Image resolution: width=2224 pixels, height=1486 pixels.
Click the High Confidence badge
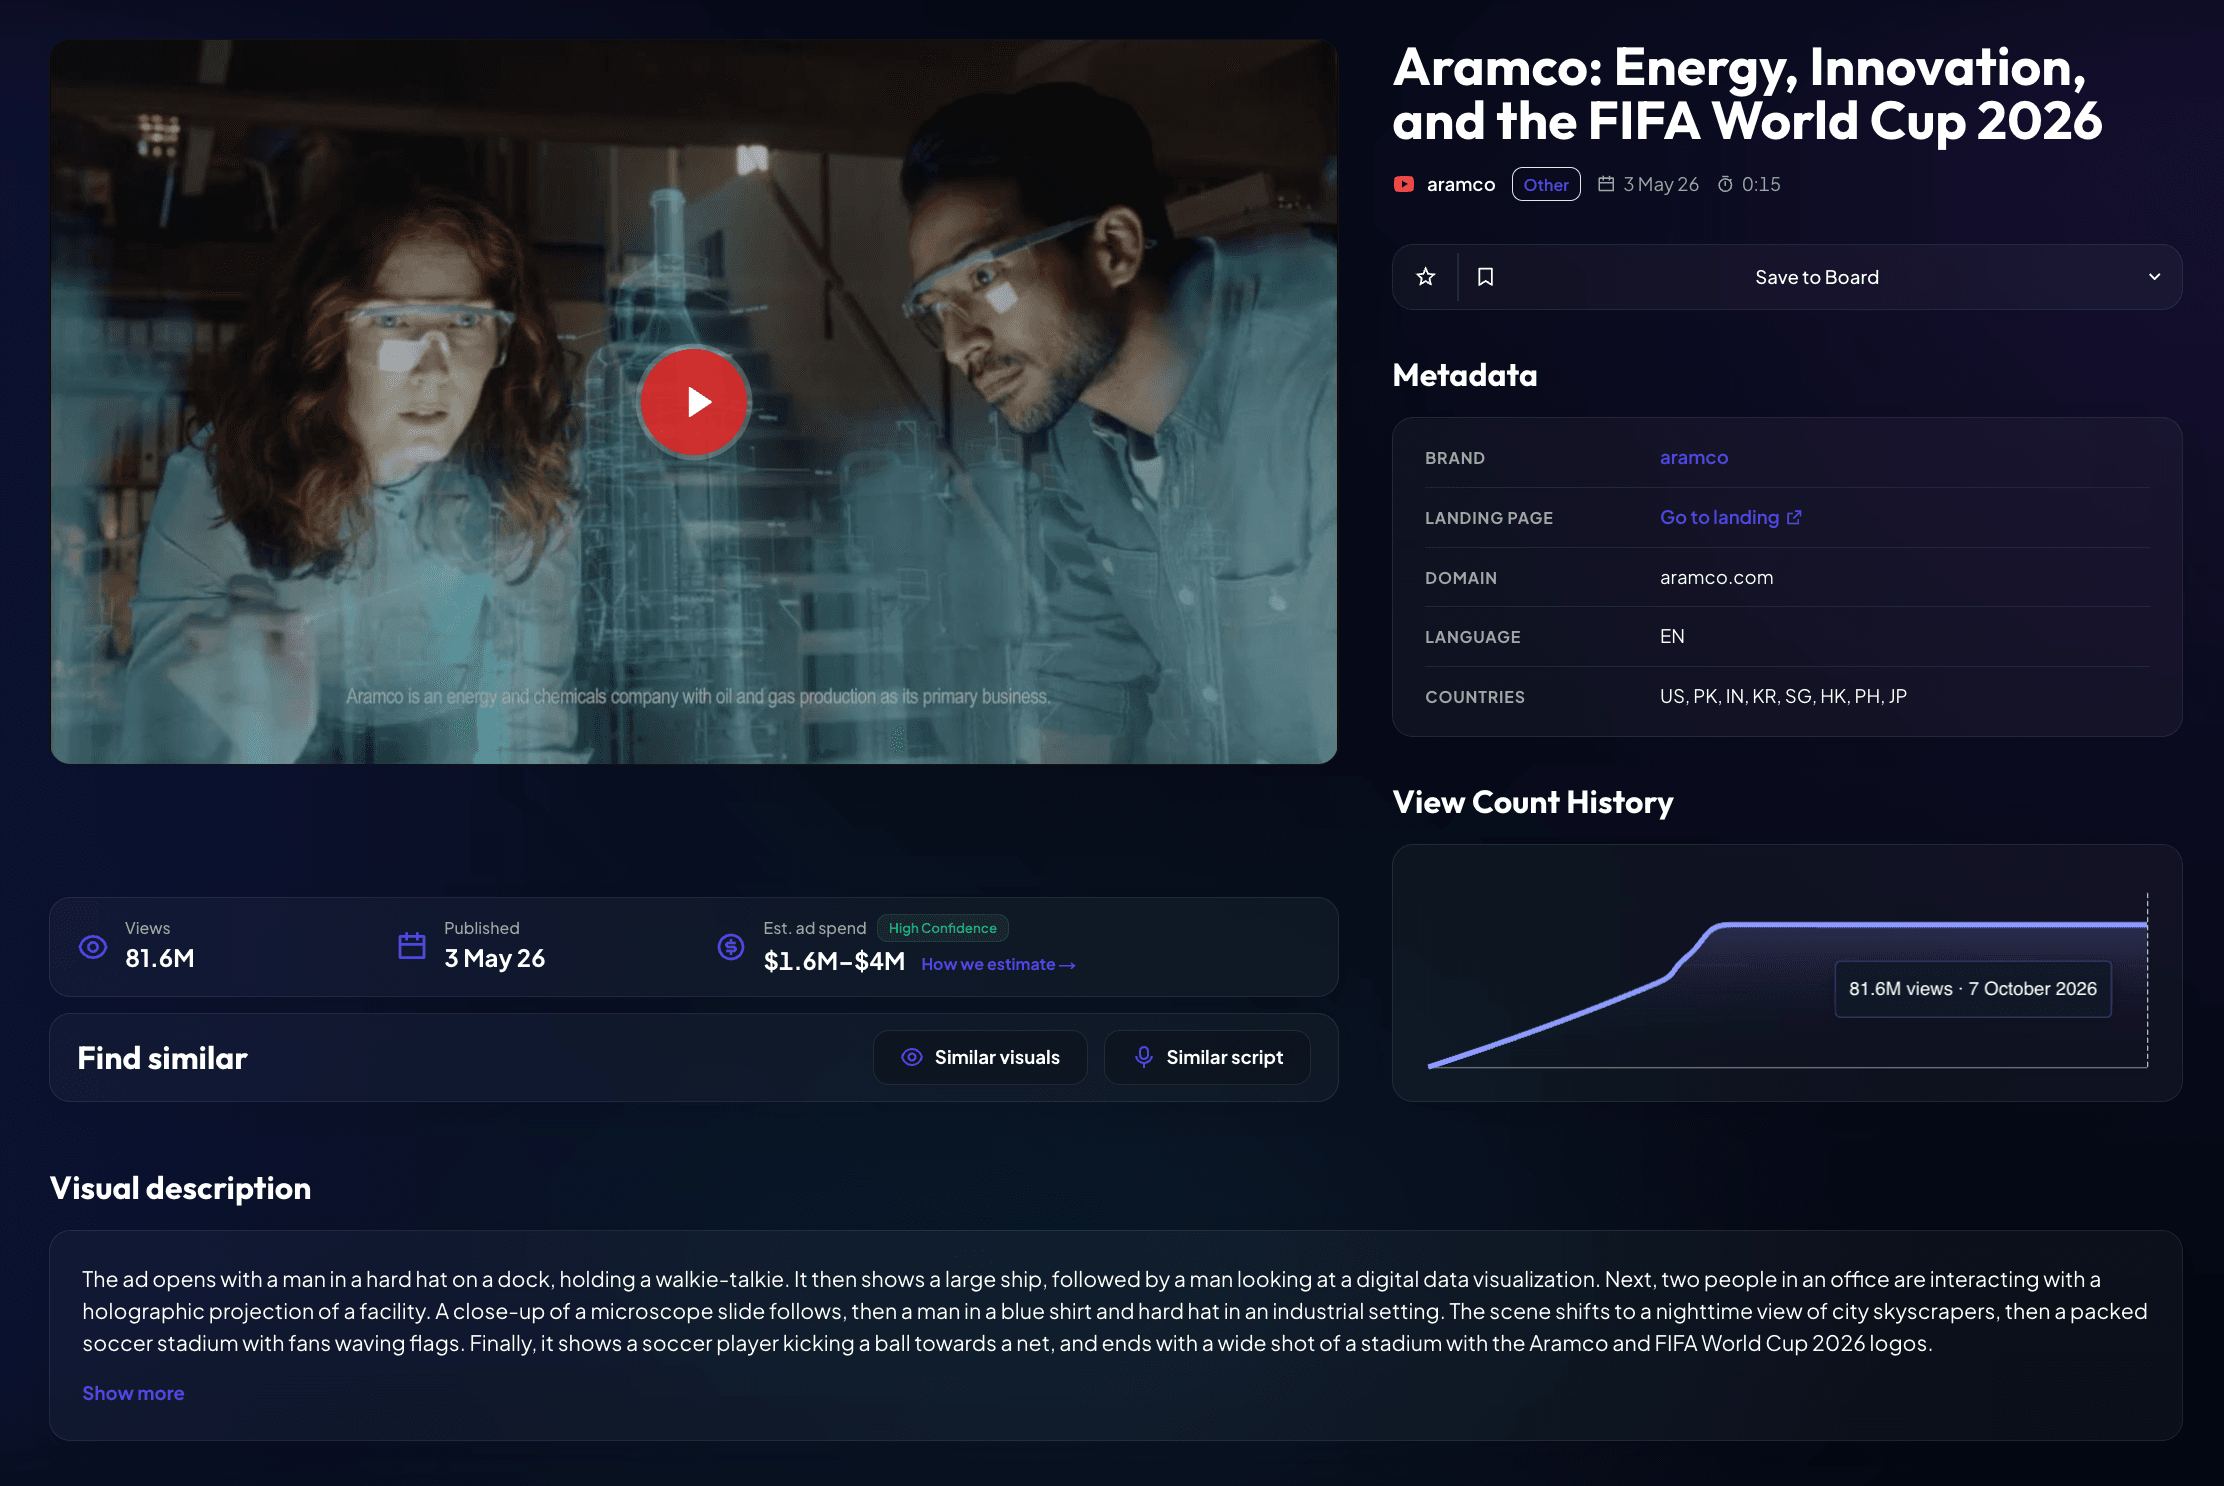[x=943, y=928]
